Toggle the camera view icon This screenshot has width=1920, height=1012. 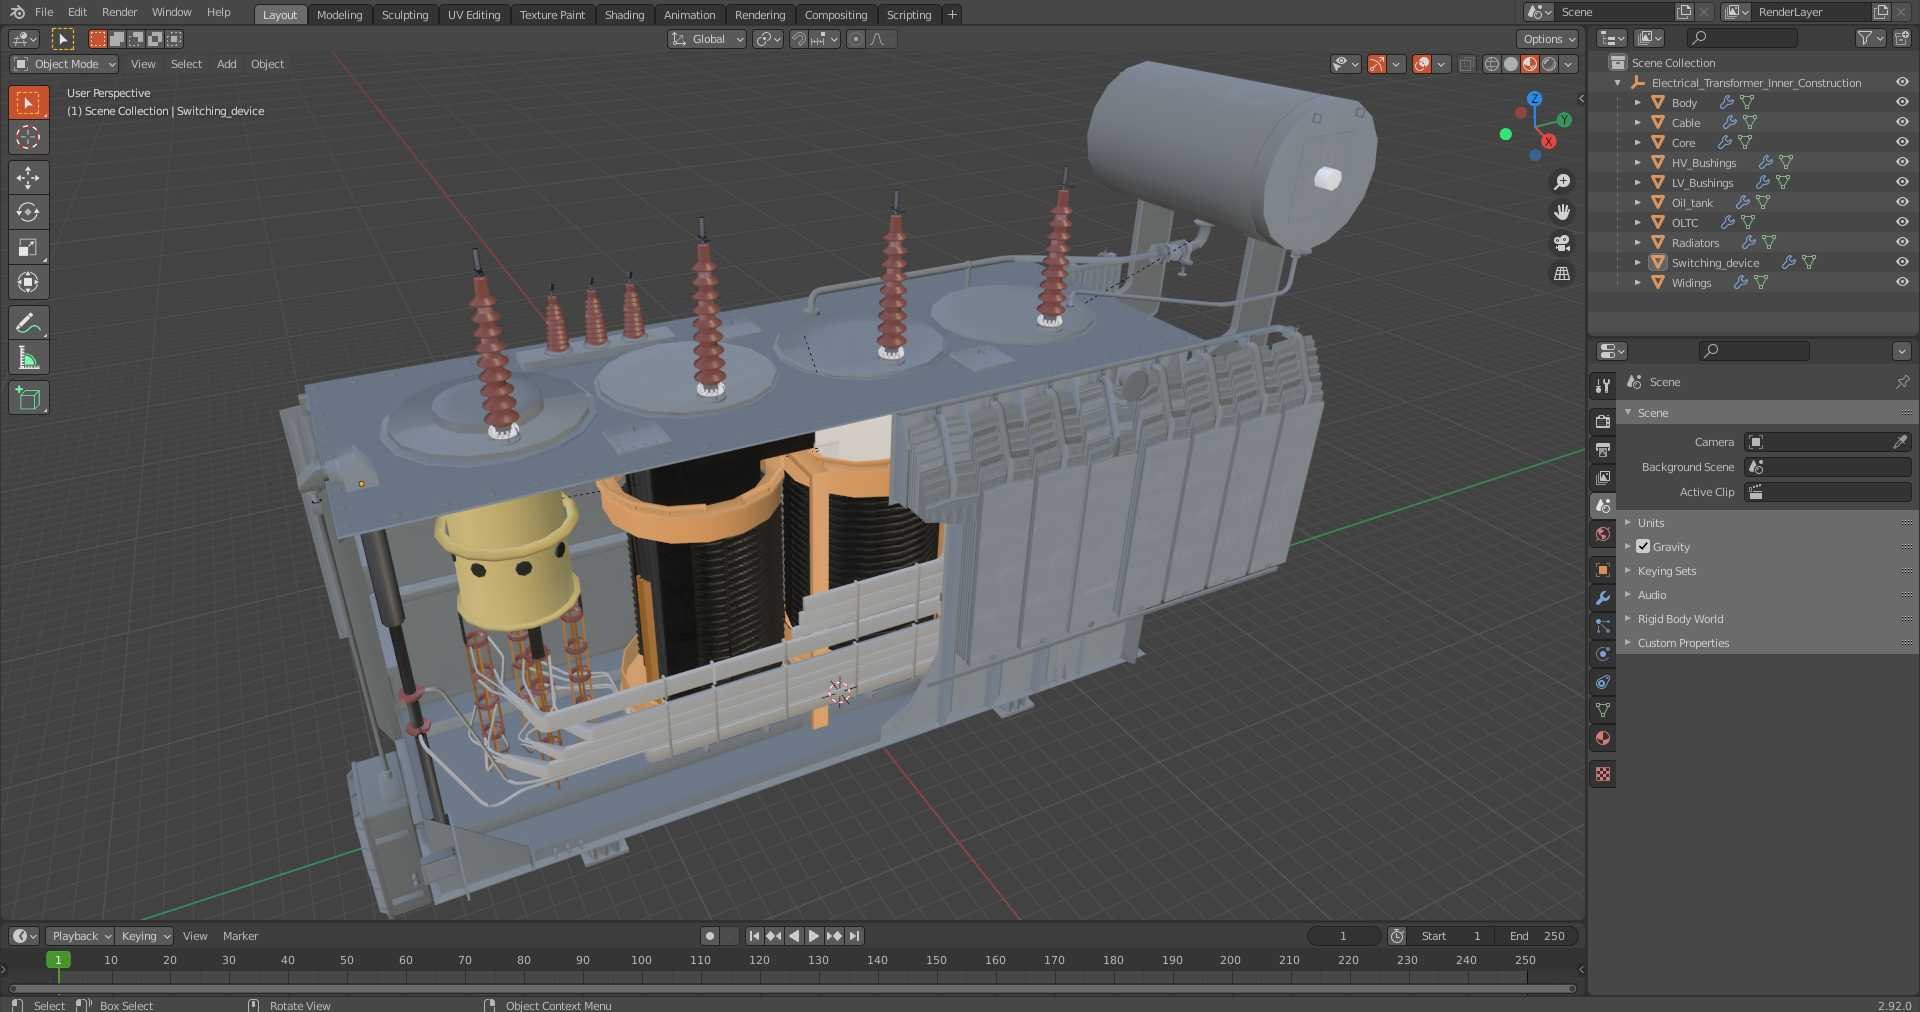pyautogui.click(x=1562, y=243)
